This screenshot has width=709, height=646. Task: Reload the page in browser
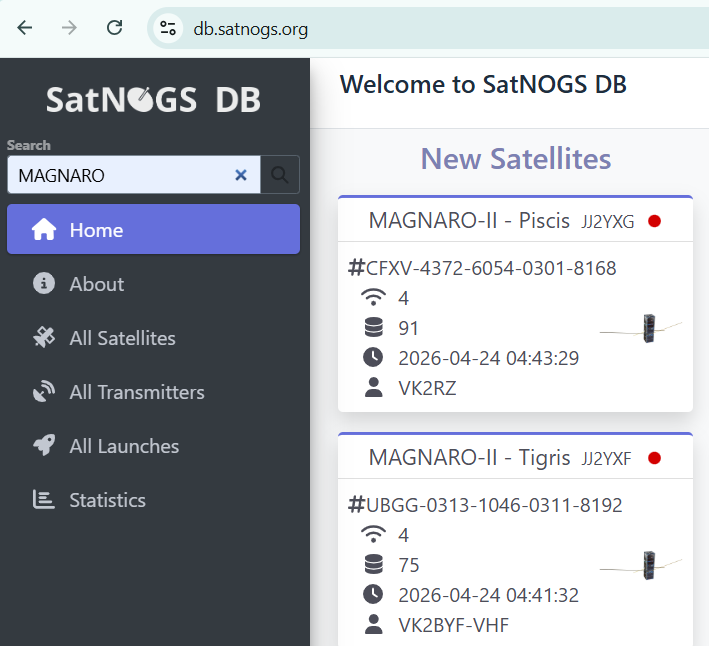pyautogui.click(x=115, y=28)
